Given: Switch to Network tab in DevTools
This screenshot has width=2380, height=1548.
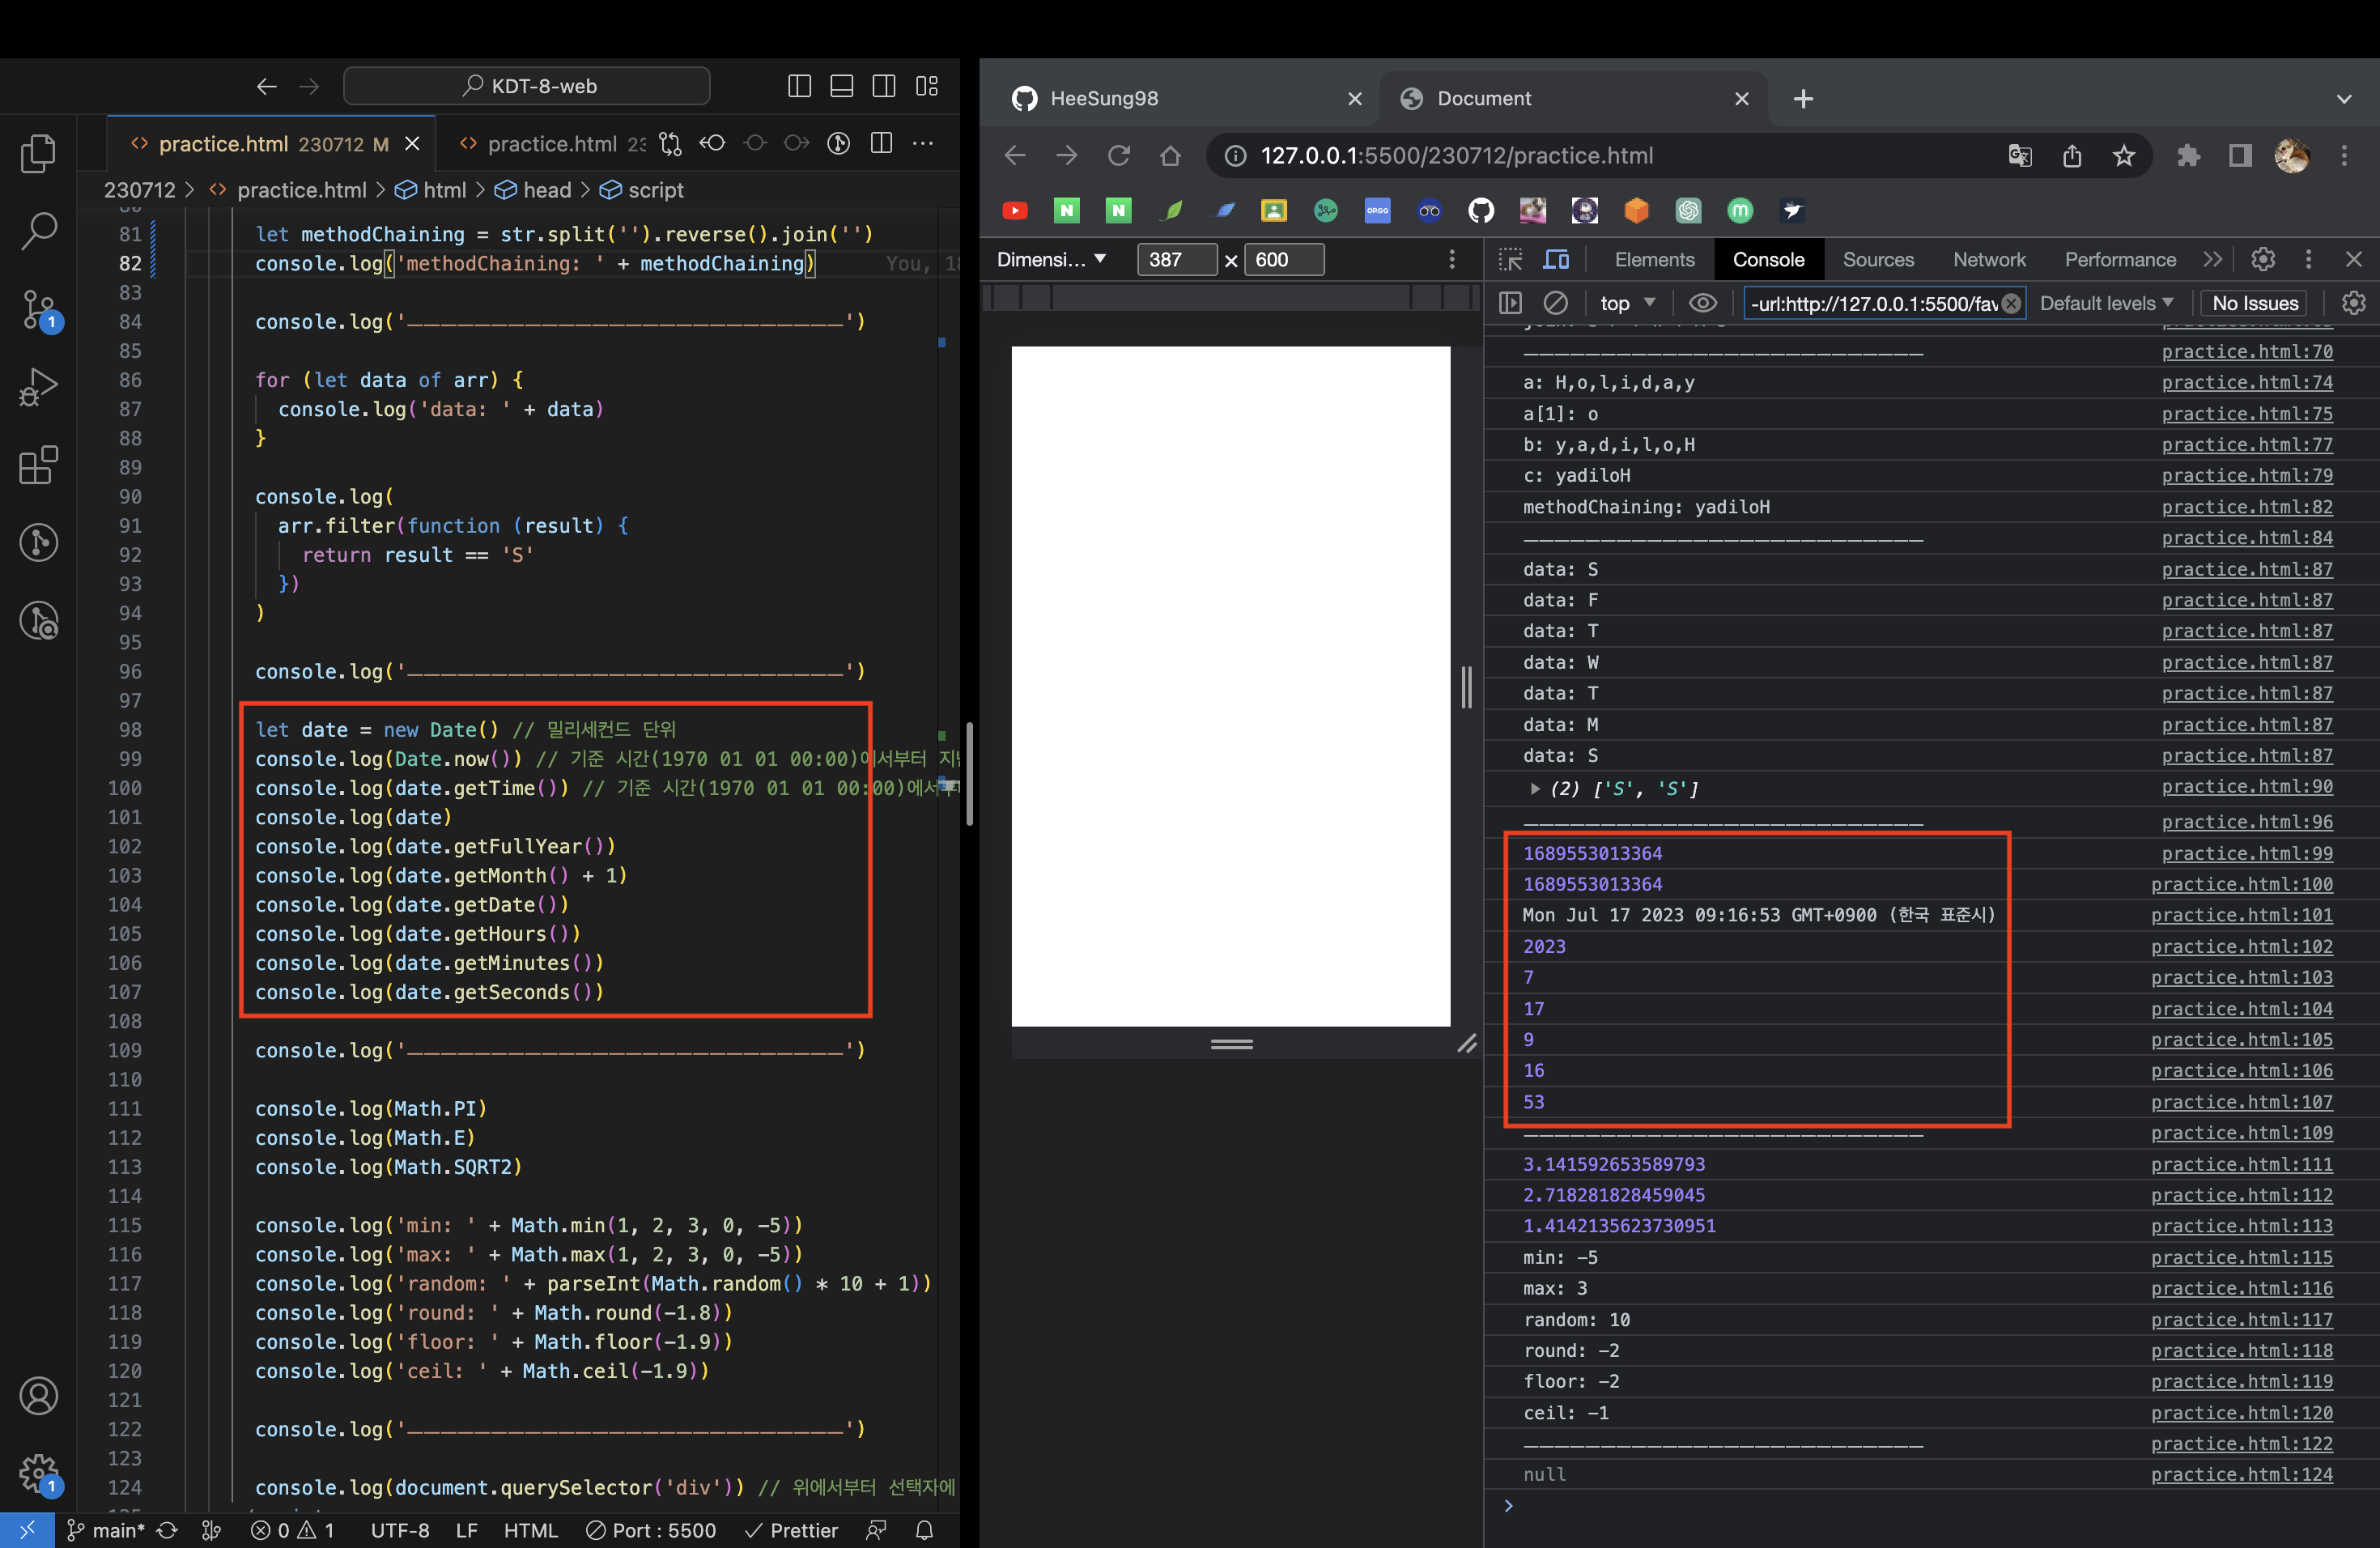Looking at the screenshot, I should [x=1988, y=259].
